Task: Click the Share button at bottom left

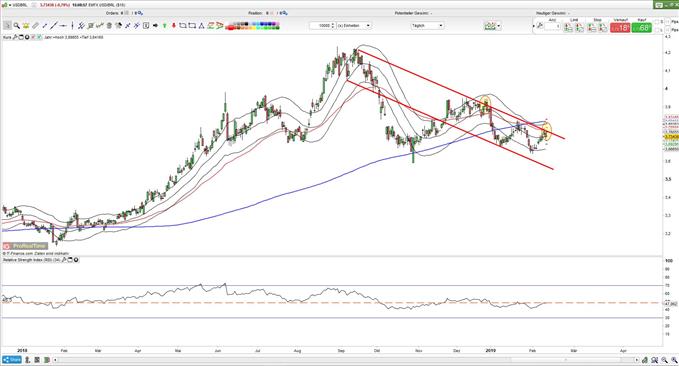Action: pyautogui.click(x=12, y=360)
